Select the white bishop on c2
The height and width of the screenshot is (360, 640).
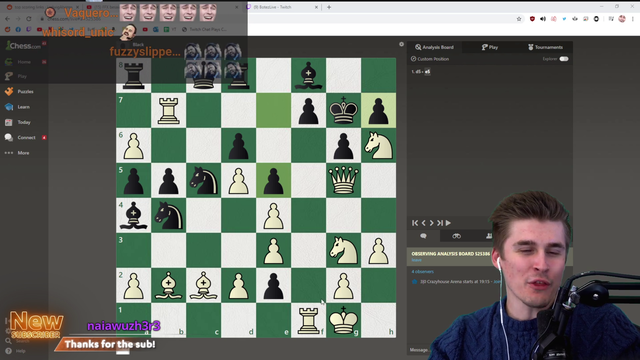[204, 285]
